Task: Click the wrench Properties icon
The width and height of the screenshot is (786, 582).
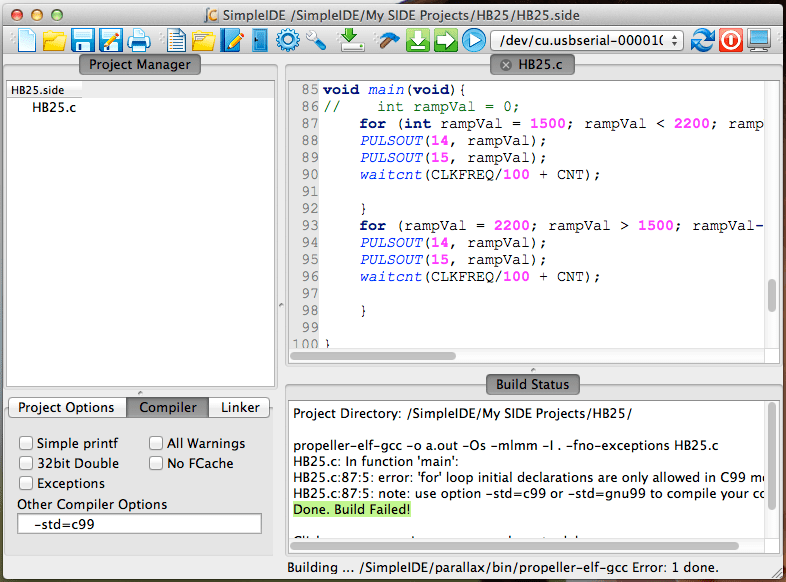Action: click(316, 40)
